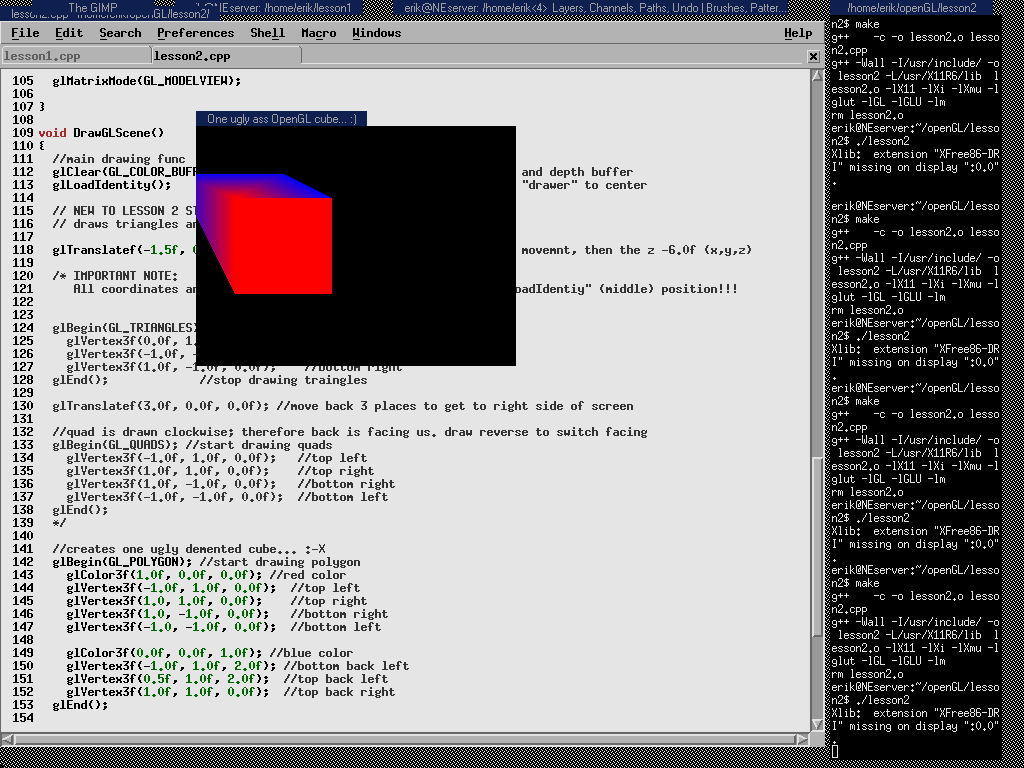
Task: Switch to the lesson1.cpp tab
Action: (42, 57)
